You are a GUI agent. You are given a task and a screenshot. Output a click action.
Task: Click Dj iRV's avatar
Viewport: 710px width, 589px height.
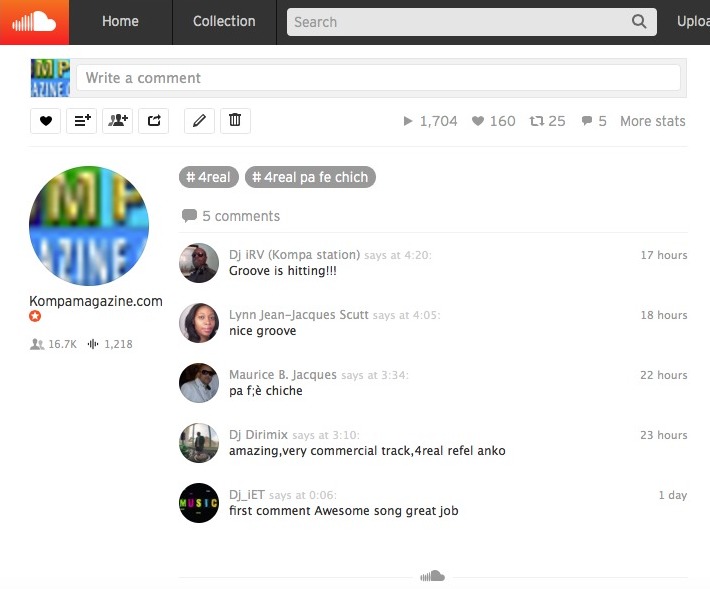pos(199,263)
